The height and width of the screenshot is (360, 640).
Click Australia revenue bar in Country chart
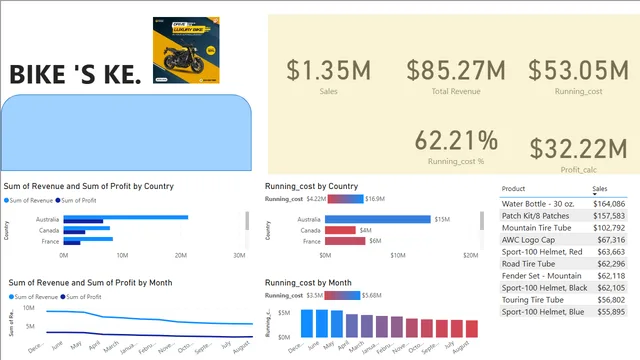pyautogui.click(x=126, y=217)
